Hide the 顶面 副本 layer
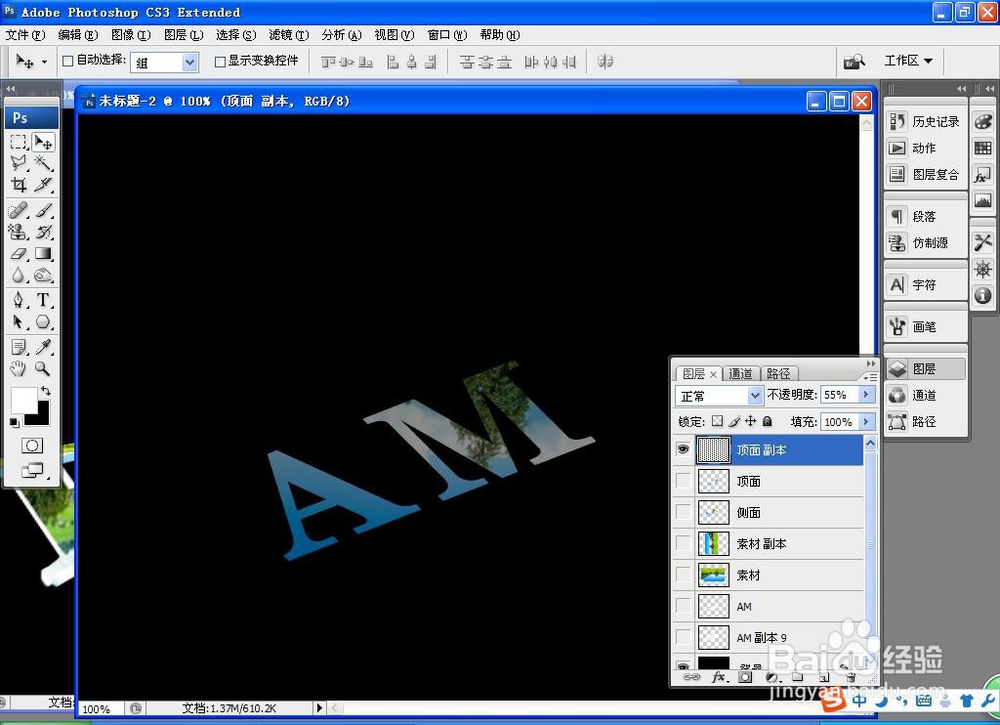 point(684,449)
